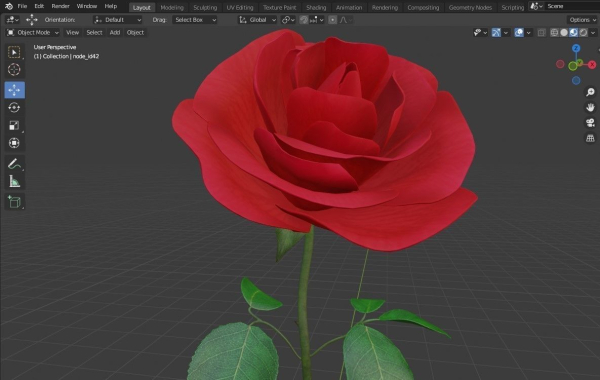This screenshot has width=600, height=380.
Task: Open the snapping options dropdown
Action: [317, 20]
